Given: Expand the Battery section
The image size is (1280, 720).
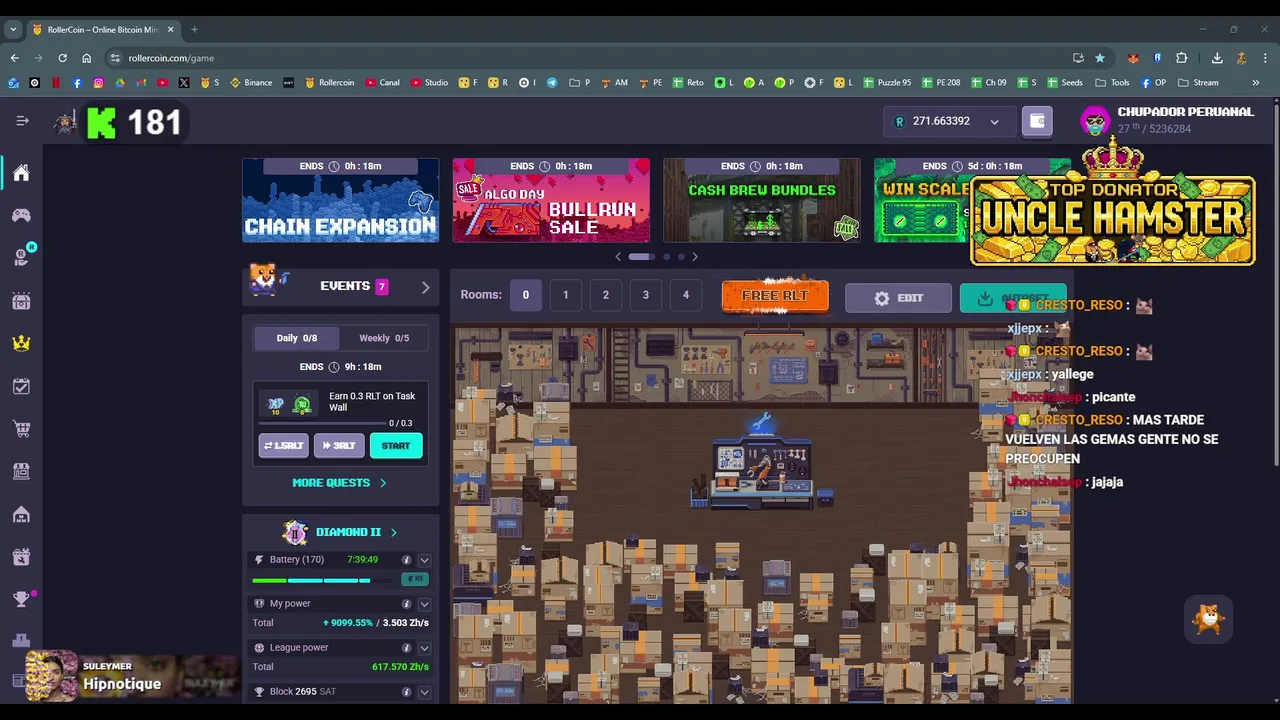Looking at the screenshot, I should (x=424, y=560).
